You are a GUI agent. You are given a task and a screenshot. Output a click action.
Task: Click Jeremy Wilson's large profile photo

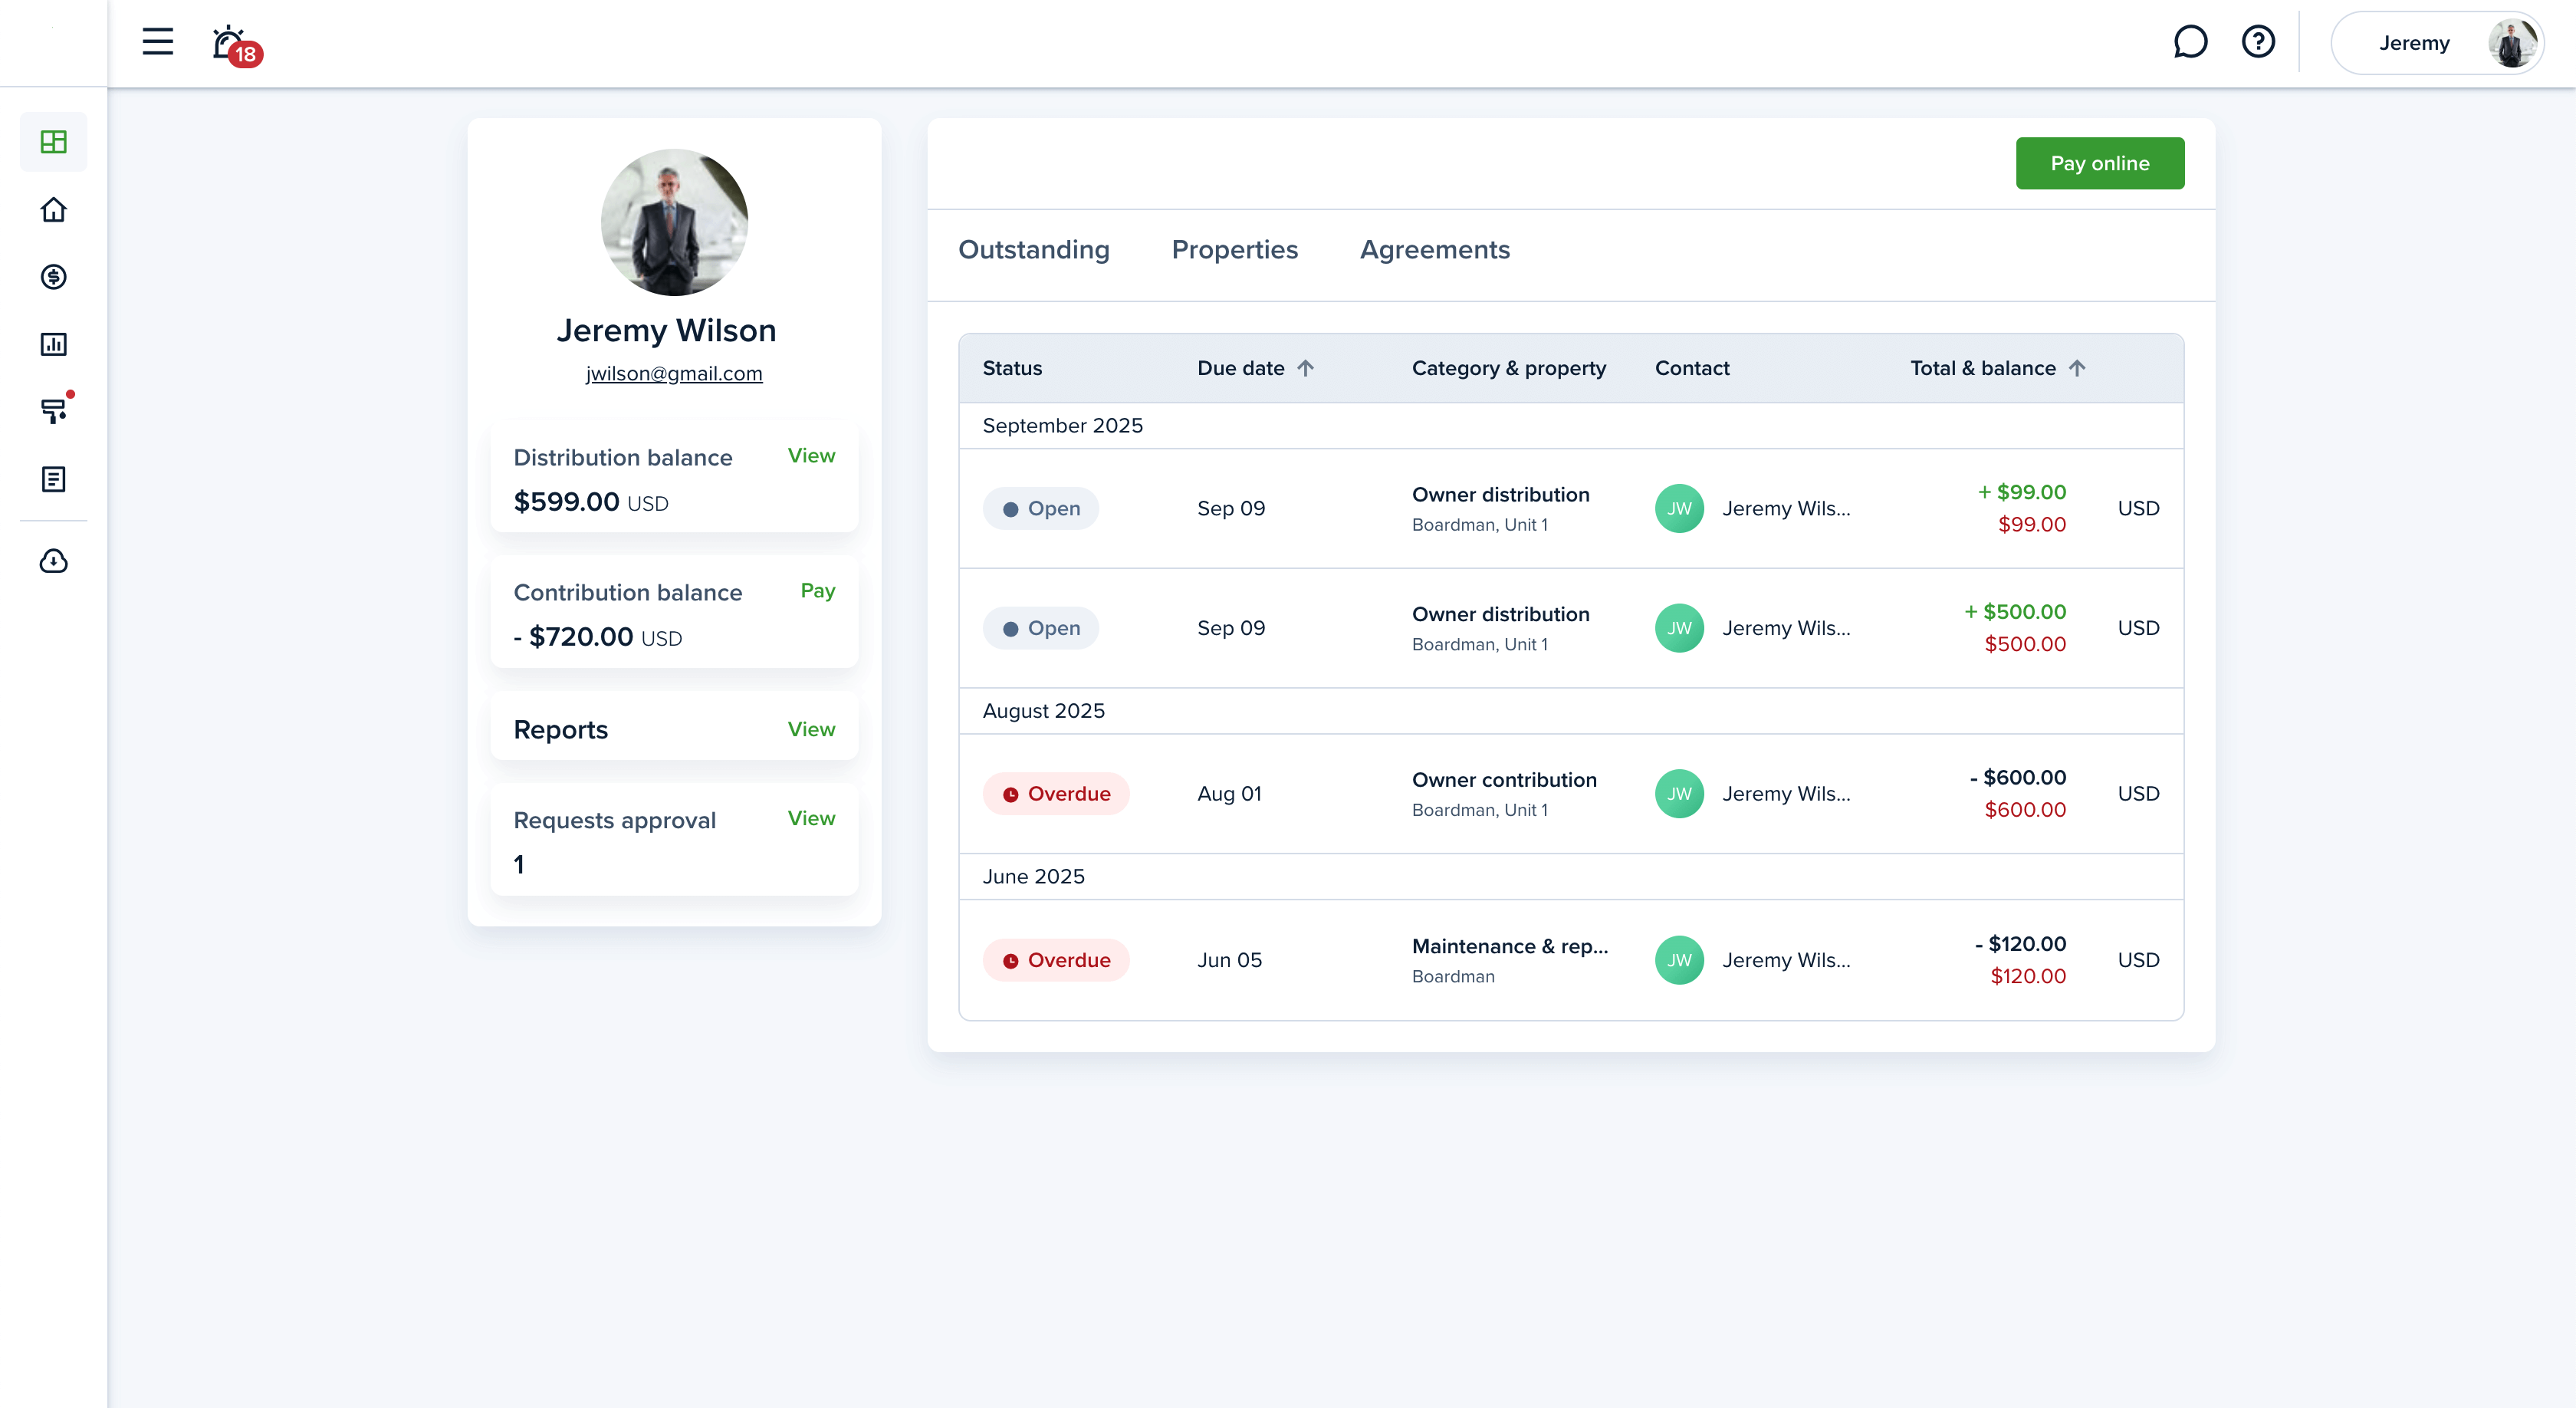(674, 222)
